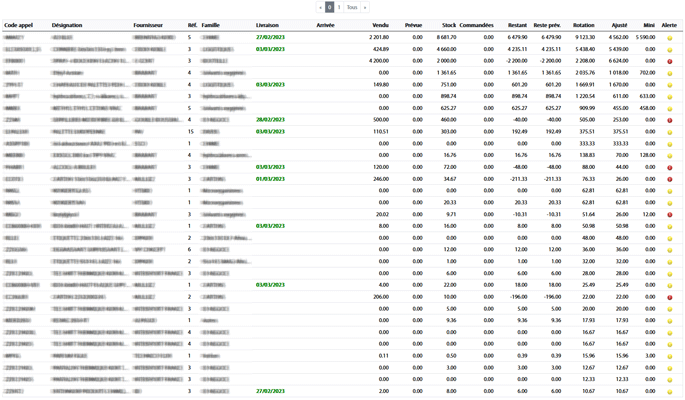The height and width of the screenshot is (400, 685).
Task: Go to previous page with « arrow
Action: pos(321,7)
